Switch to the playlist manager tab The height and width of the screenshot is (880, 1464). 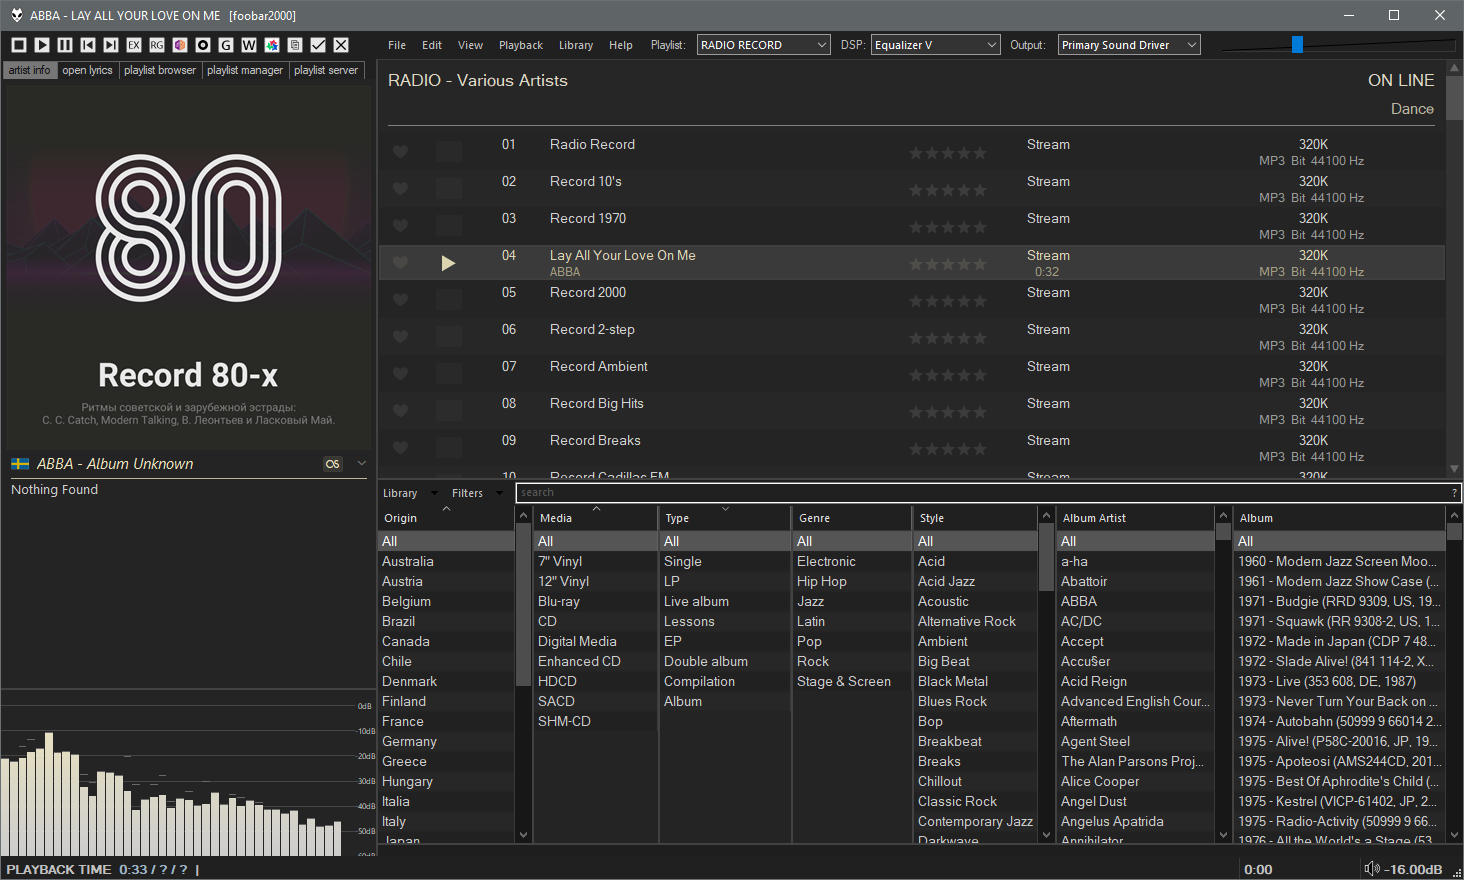coord(245,70)
